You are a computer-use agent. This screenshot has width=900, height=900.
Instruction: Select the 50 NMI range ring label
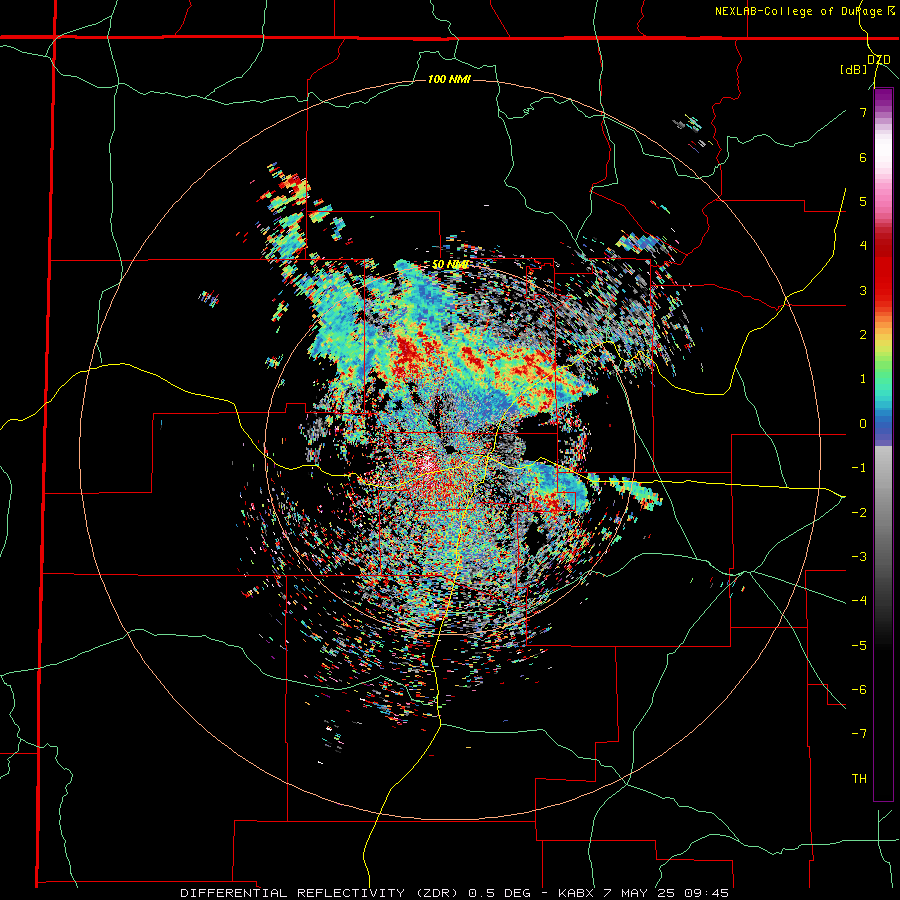[x=450, y=265]
